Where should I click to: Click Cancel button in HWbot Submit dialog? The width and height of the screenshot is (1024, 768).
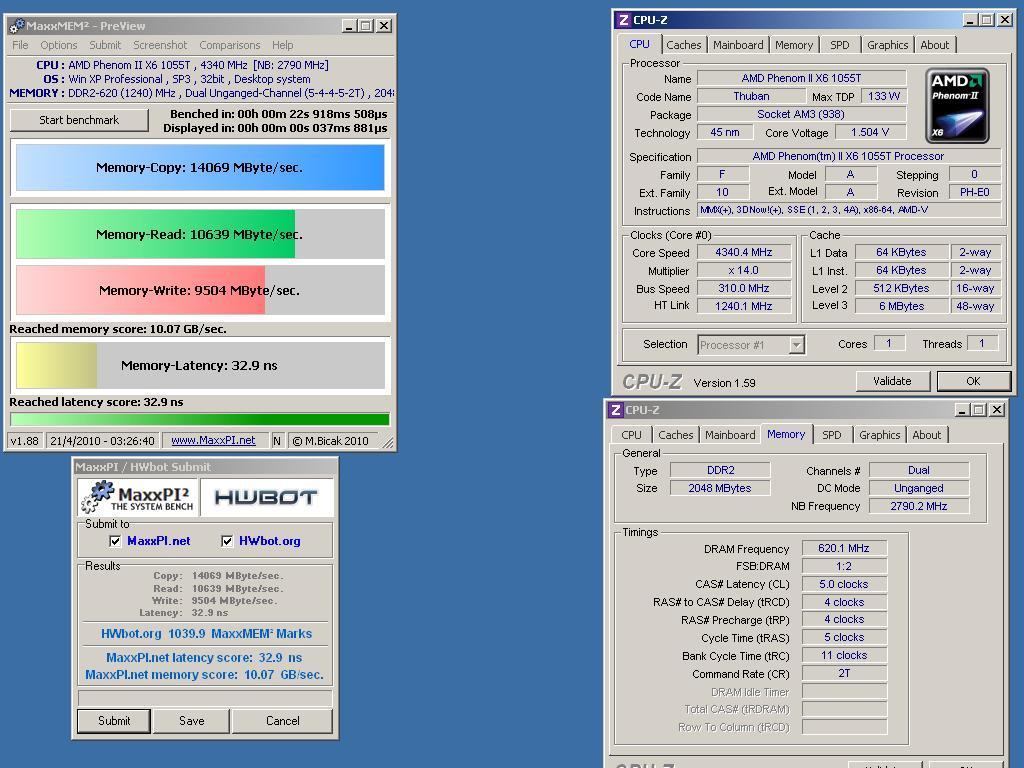(283, 721)
